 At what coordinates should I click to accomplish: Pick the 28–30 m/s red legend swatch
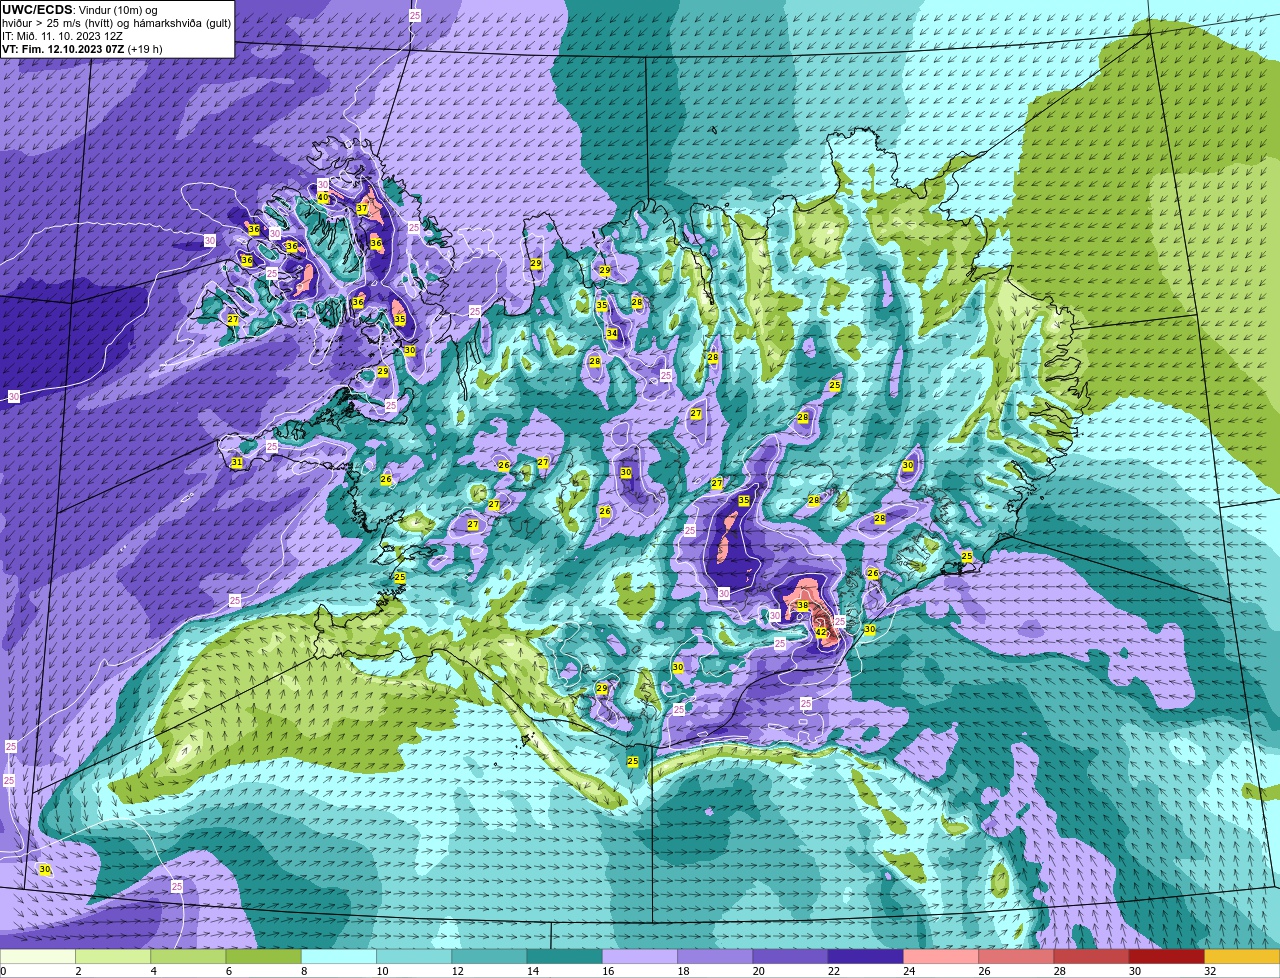[x=1091, y=956]
